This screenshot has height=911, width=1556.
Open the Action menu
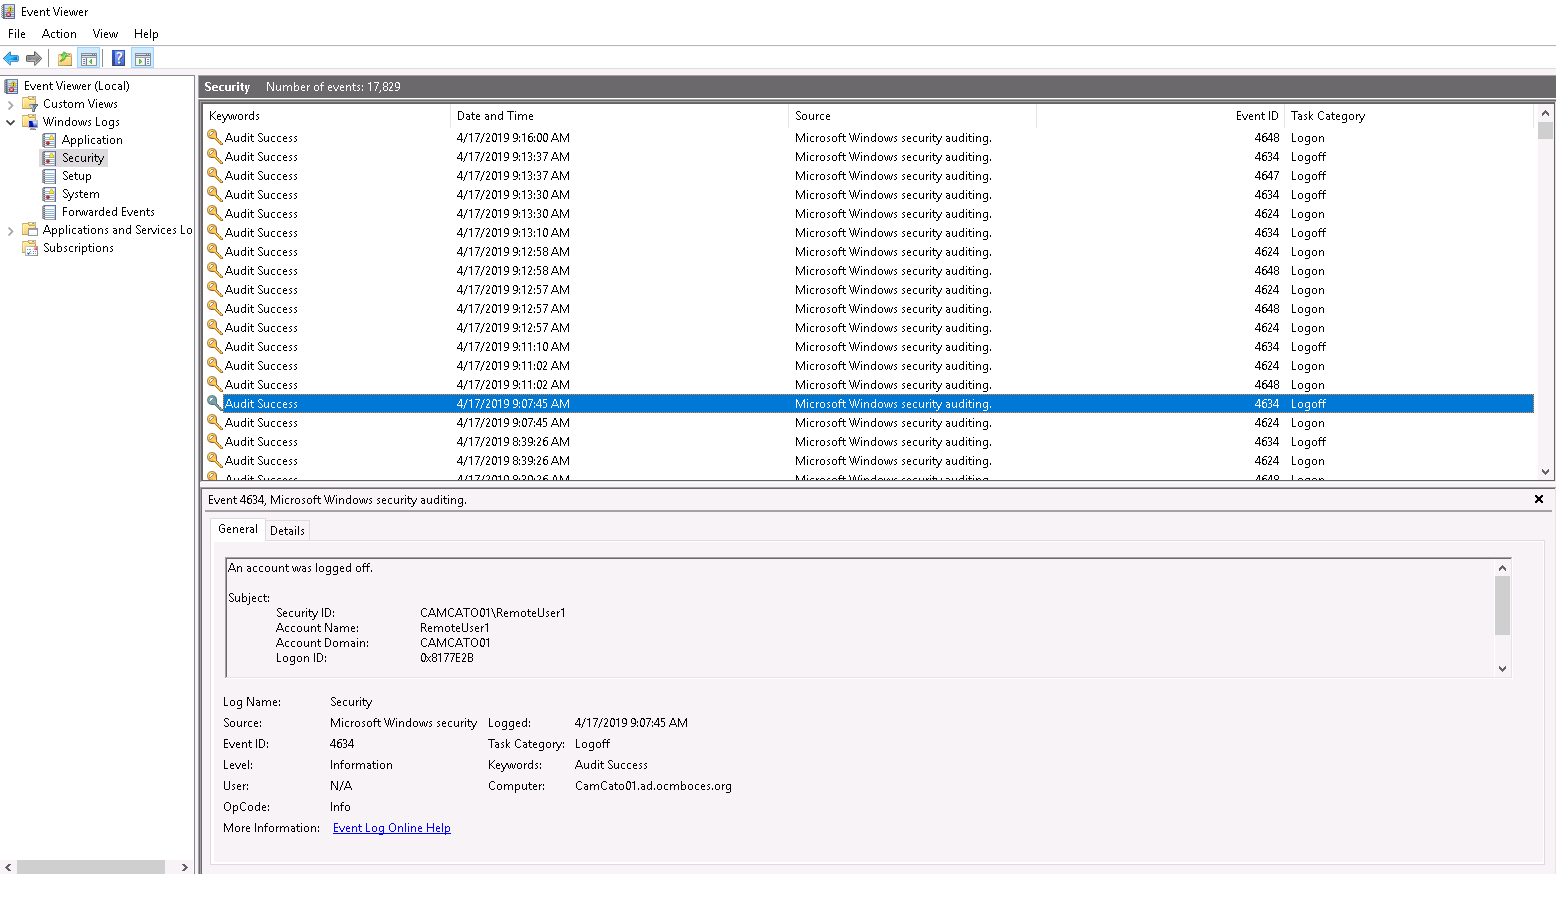tap(59, 34)
